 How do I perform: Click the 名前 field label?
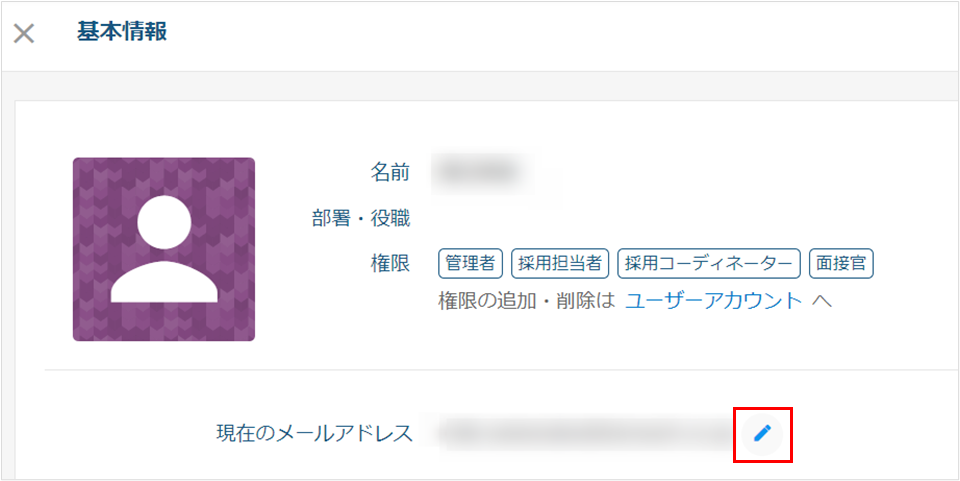click(390, 173)
